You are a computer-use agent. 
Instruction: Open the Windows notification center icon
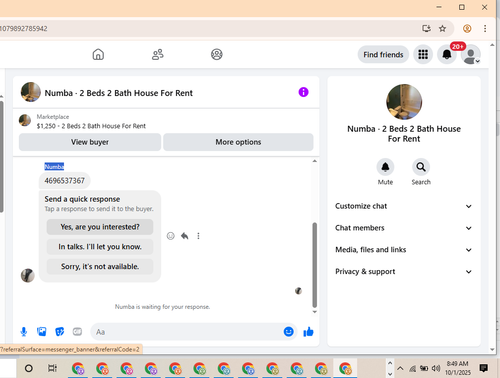click(x=483, y=368)
